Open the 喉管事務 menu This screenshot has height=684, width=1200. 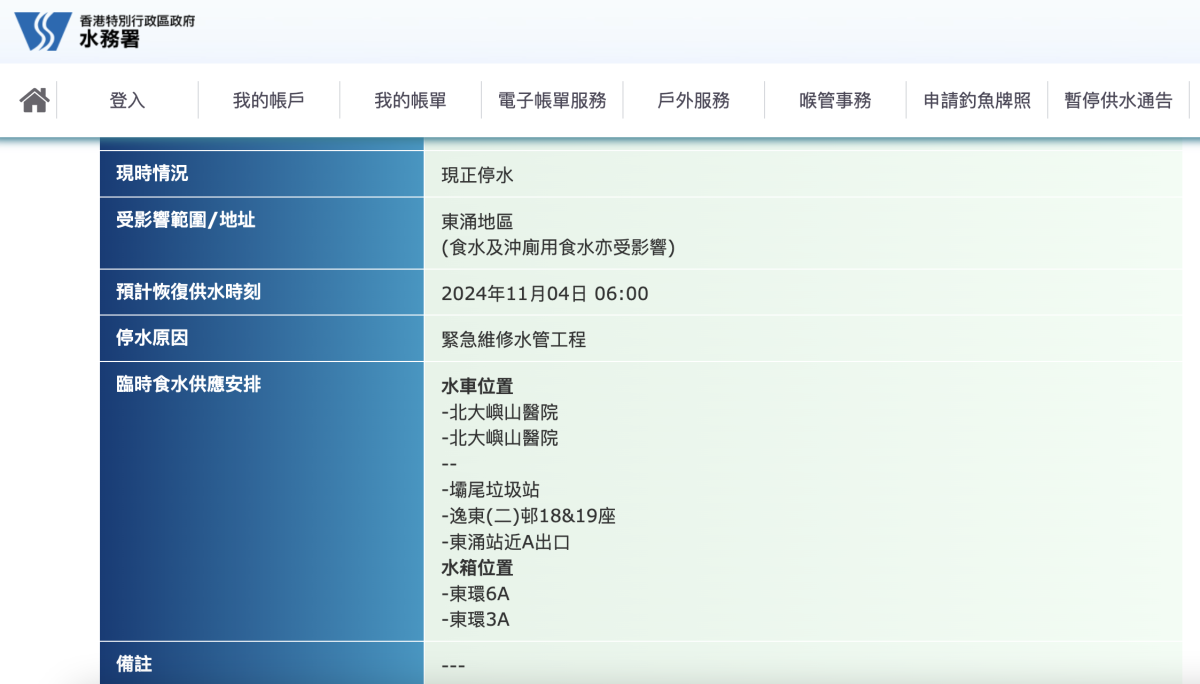point(835,101)
